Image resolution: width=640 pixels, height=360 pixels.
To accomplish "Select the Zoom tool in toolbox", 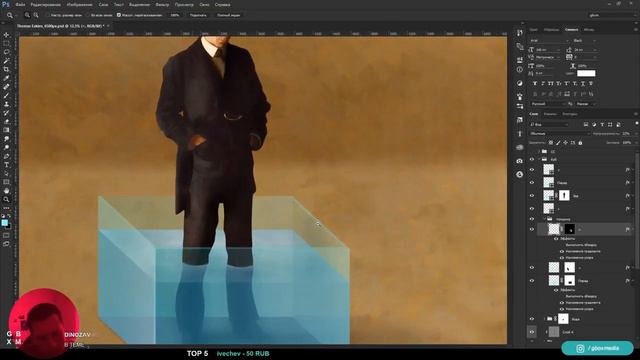I will (x=6, y=199).
